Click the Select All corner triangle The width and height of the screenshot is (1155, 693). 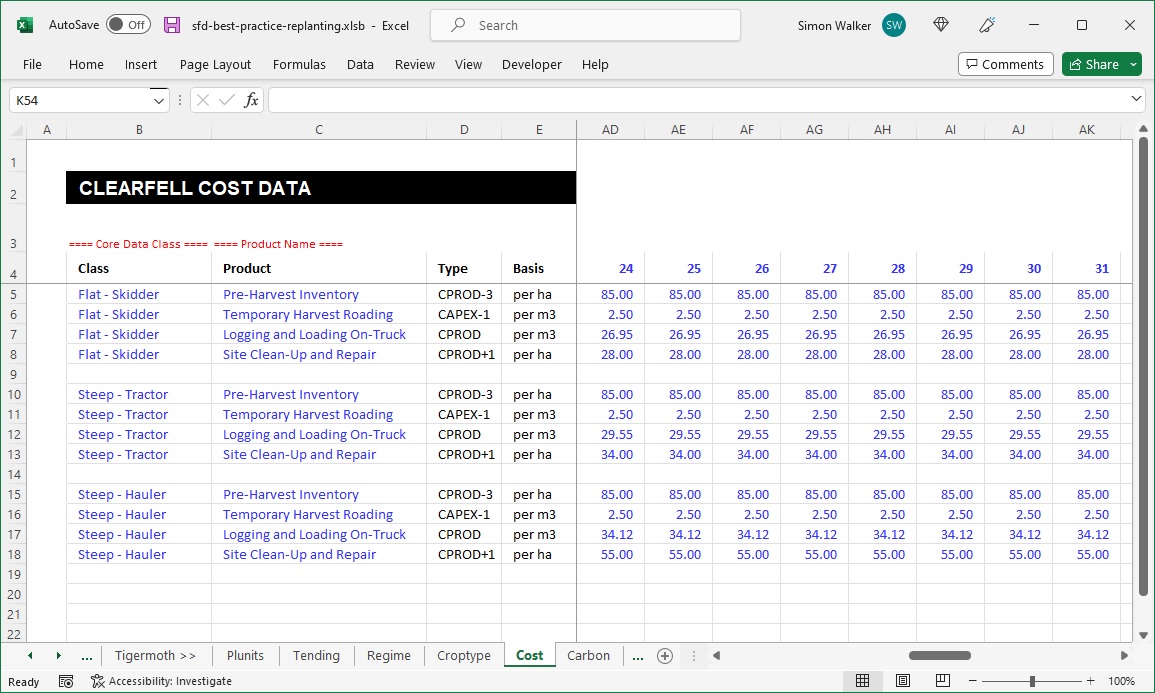17,130
